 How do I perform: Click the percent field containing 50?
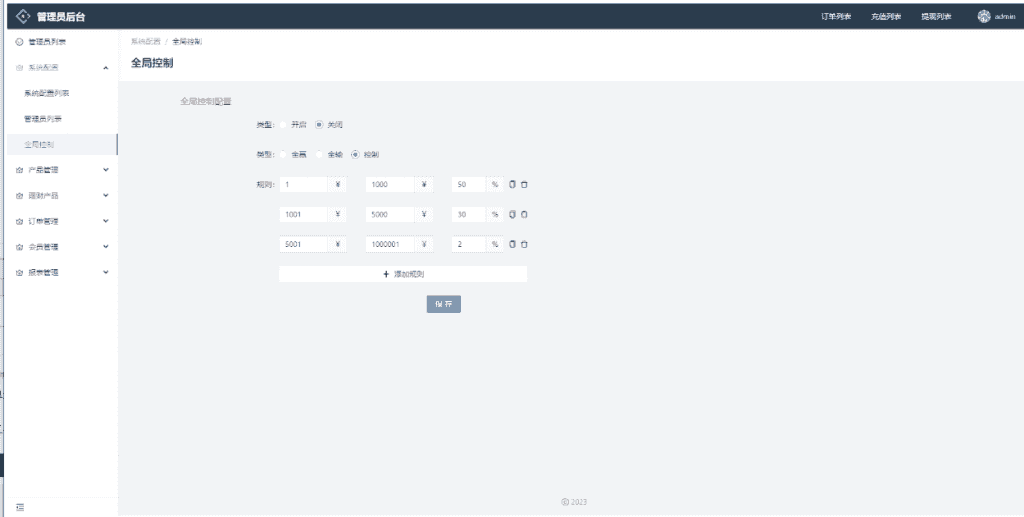(x=469, y=184)
